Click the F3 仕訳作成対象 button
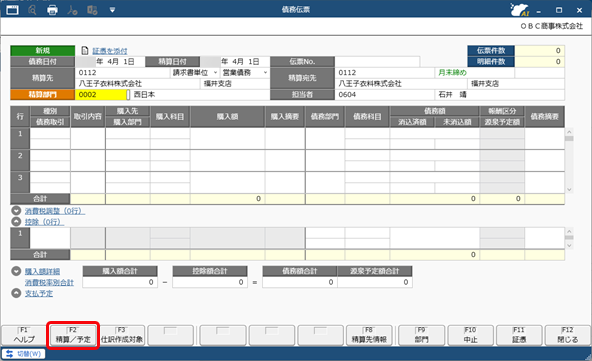The height and width of the screenshot is (361, 592). tap(122, 335)
